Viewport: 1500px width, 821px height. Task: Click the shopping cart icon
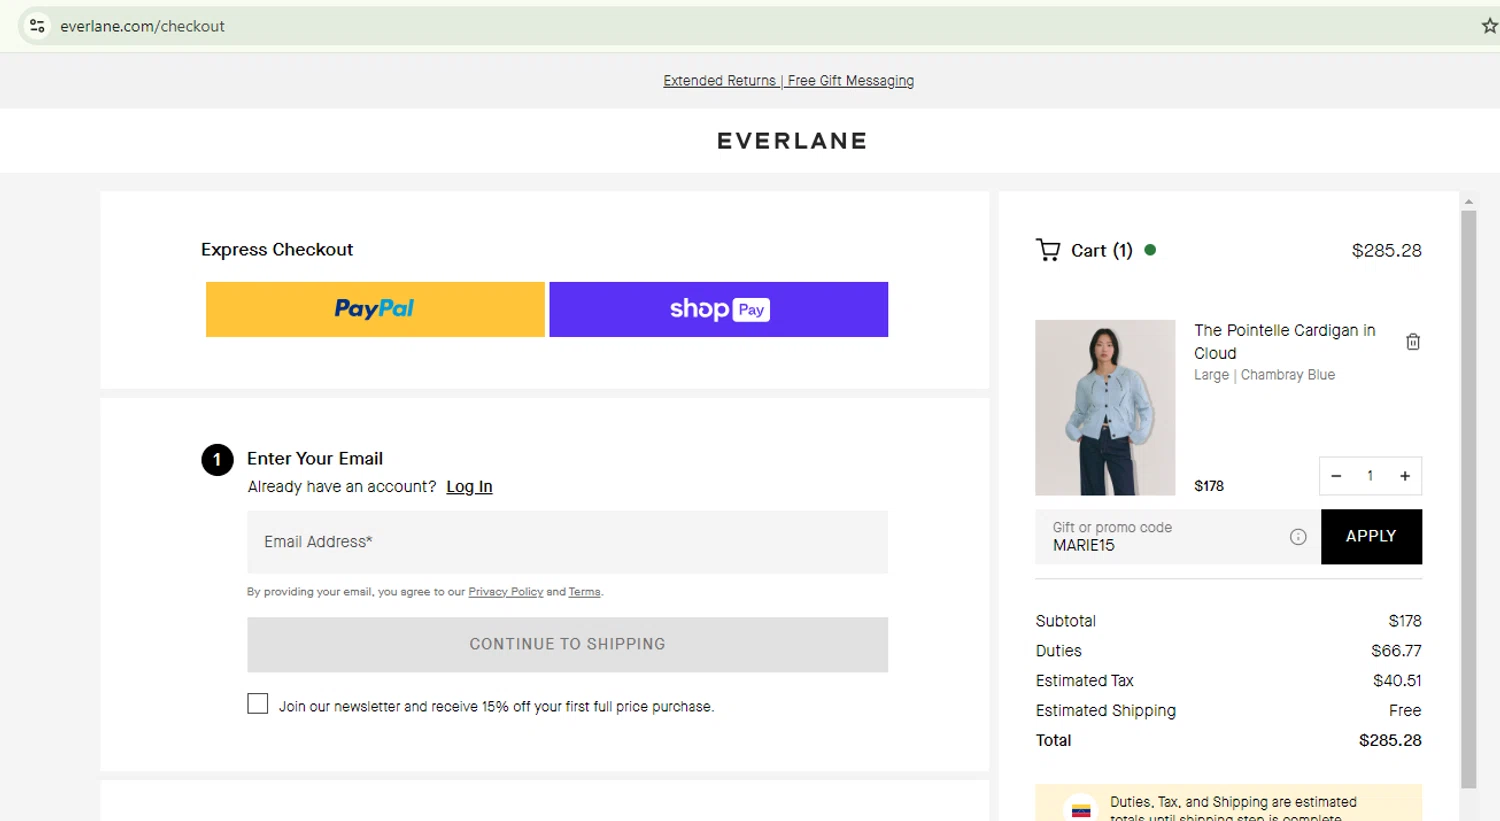(1048, 250)
